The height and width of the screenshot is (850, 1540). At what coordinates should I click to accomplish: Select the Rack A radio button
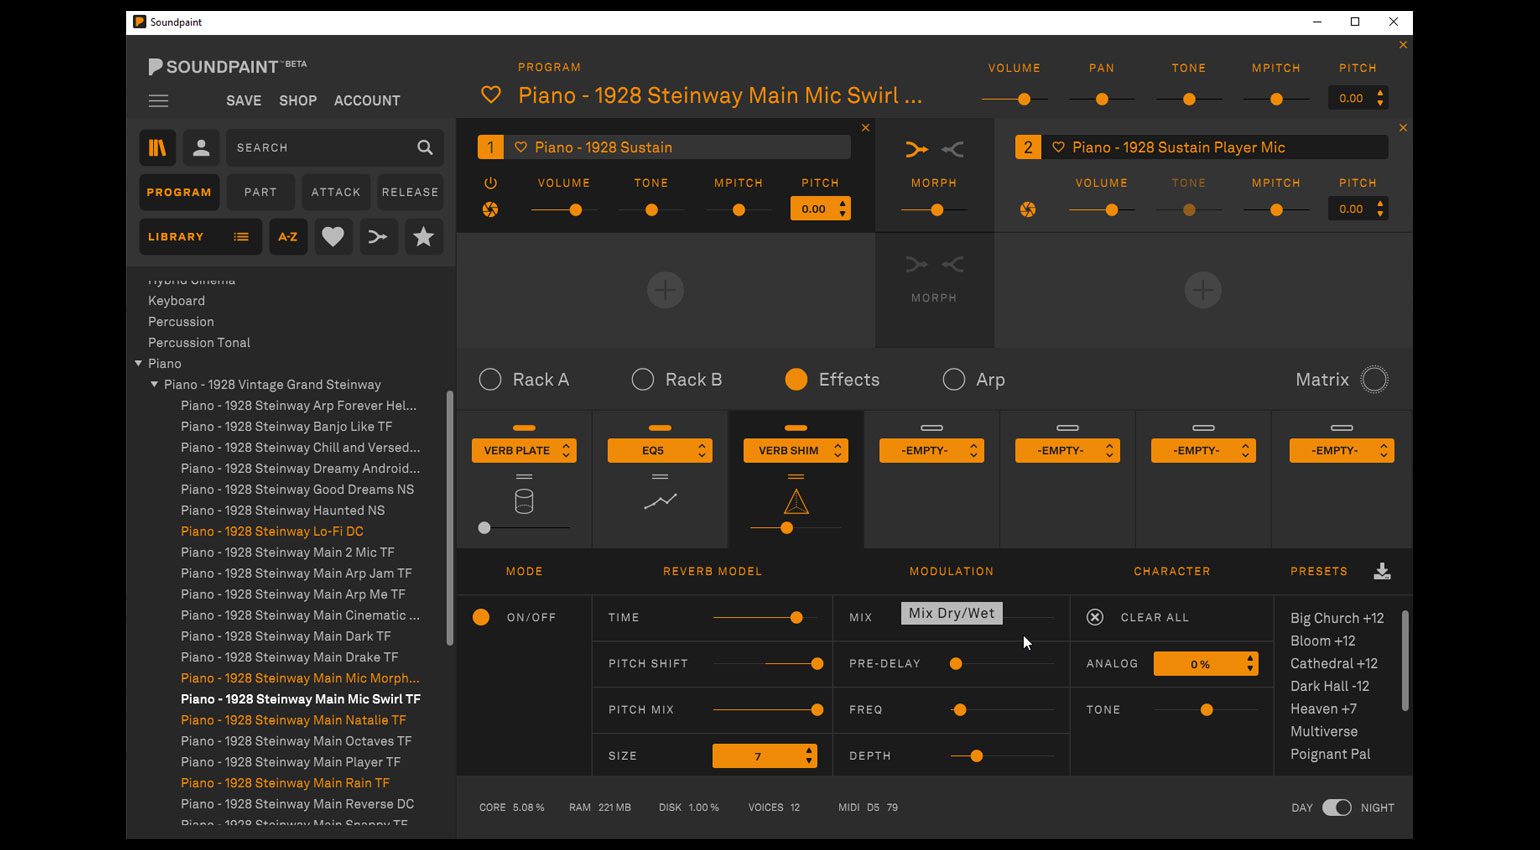tap(490, 380)
